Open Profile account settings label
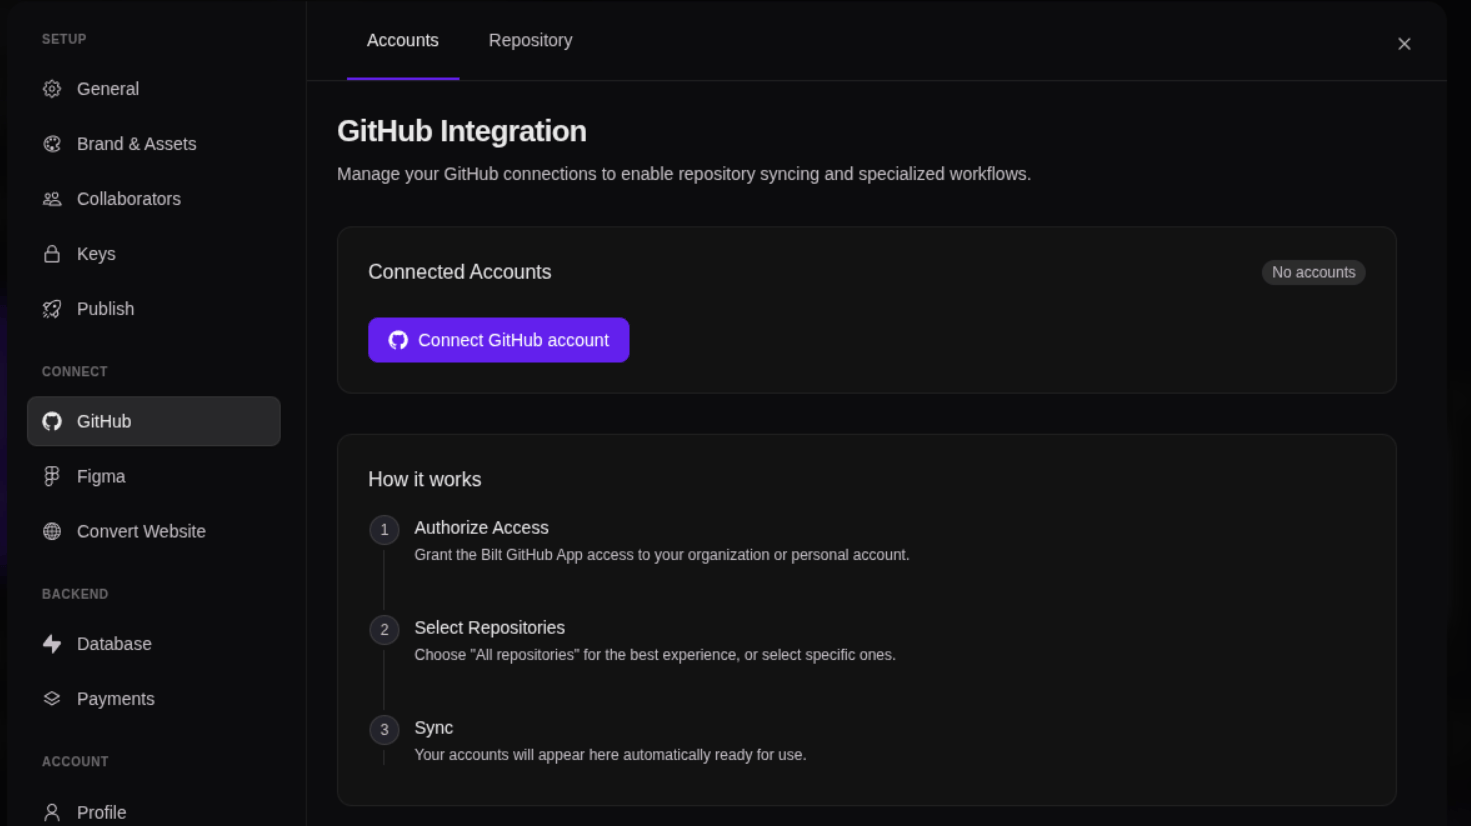Viewport: 1471px width, 826px height. click(x=101, y=812)
